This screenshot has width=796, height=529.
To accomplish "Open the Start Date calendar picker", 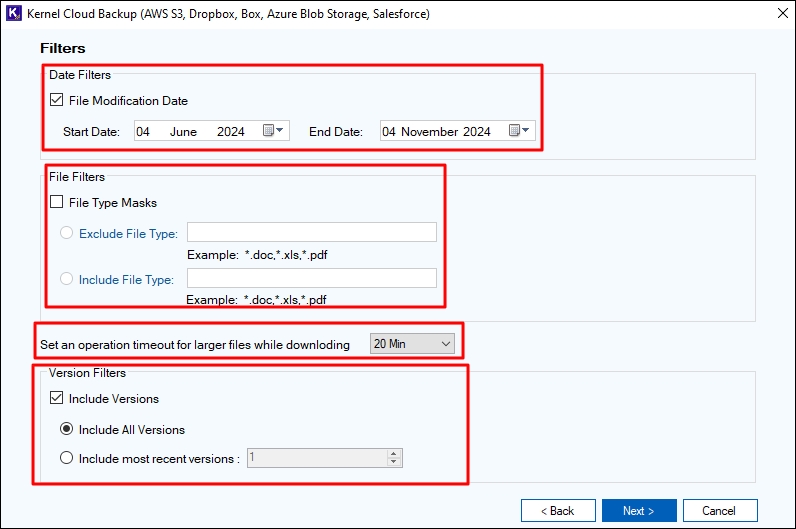I will (x=273, y=130).
